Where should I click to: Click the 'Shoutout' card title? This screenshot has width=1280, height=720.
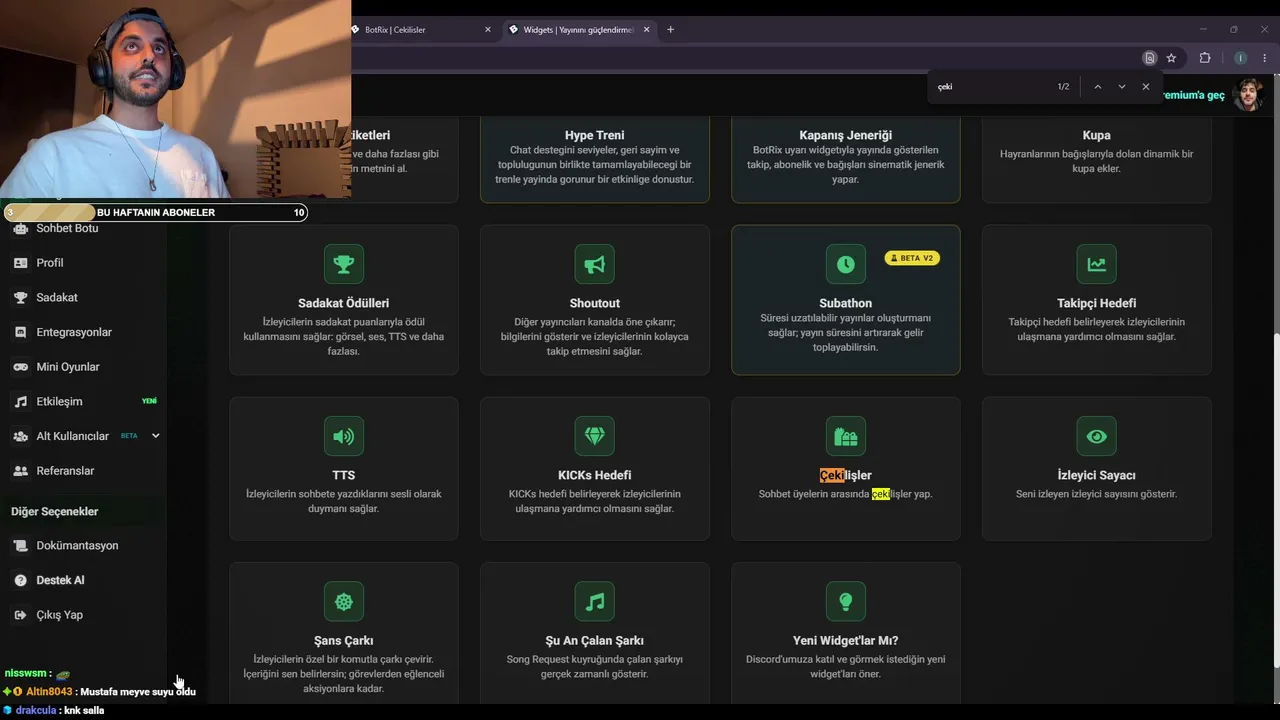(x=595, y=303)
